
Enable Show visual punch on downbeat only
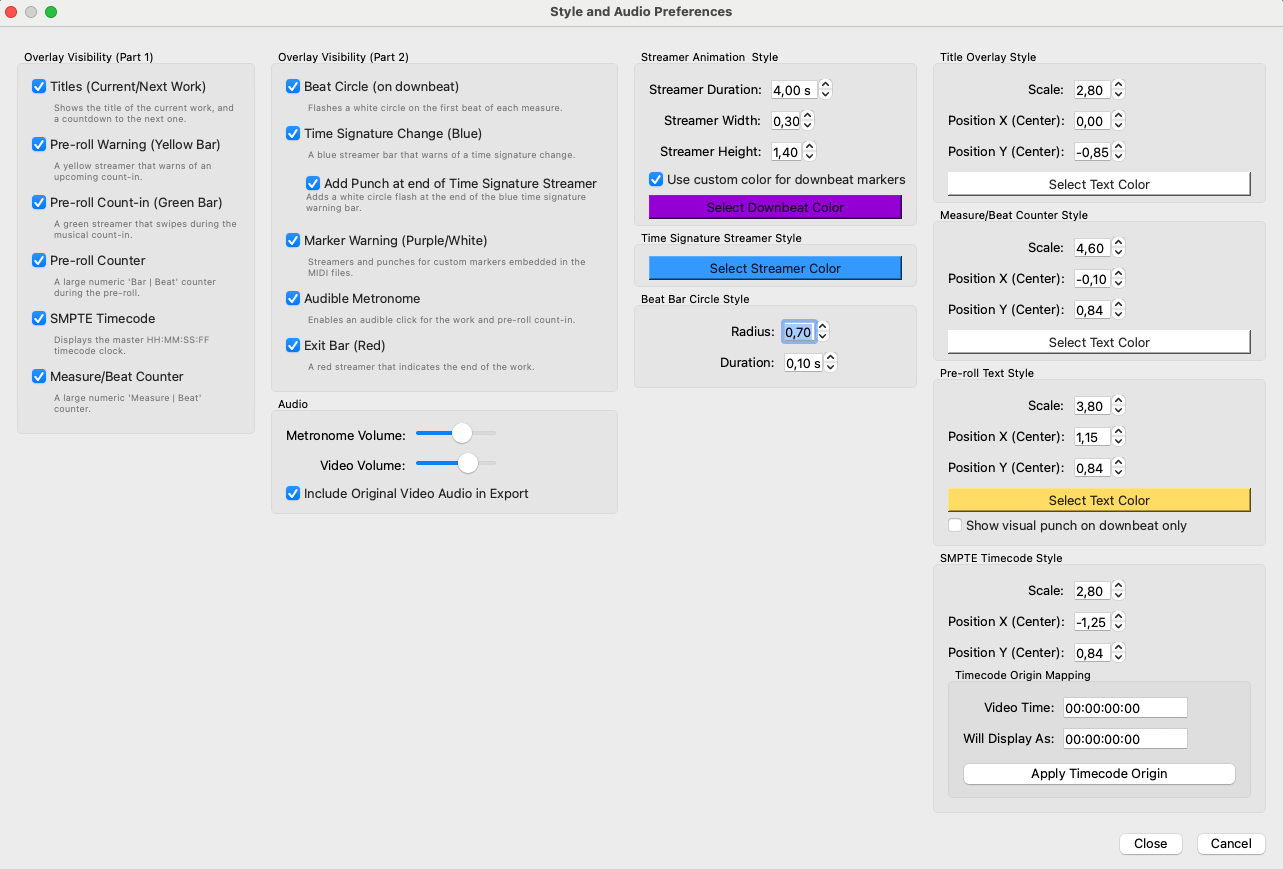[x=955, y=525]
